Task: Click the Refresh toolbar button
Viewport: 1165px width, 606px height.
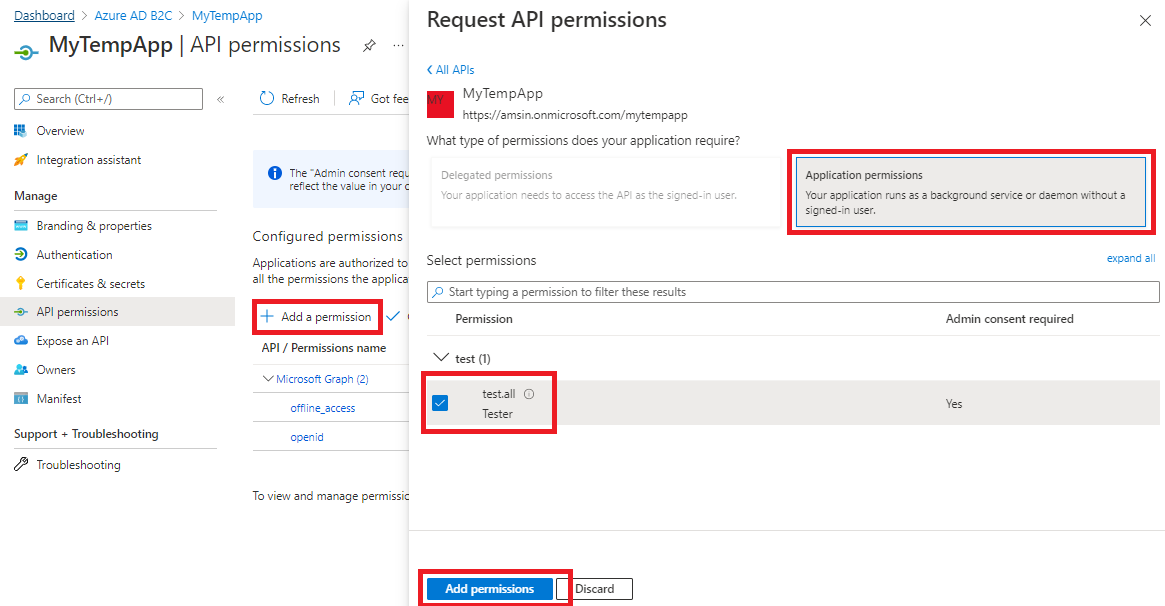Action: (290, 98)
